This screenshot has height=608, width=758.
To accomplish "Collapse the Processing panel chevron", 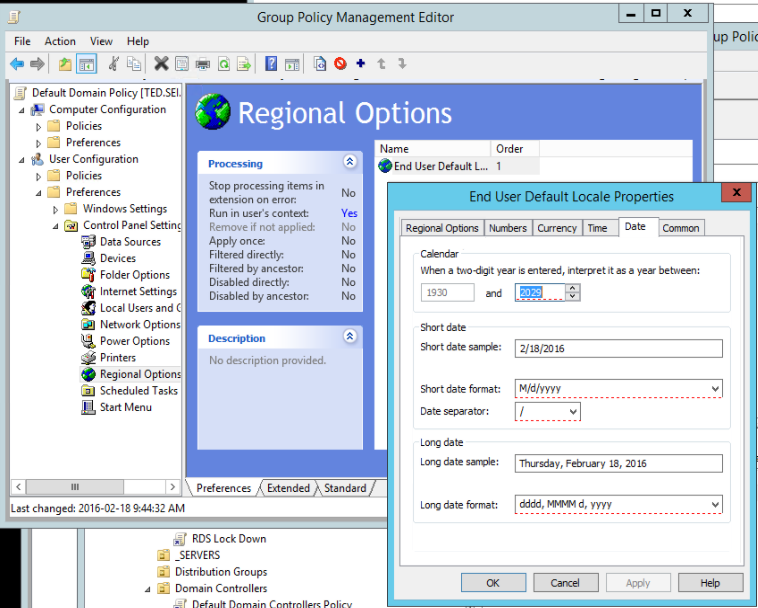I will (349, 162).
